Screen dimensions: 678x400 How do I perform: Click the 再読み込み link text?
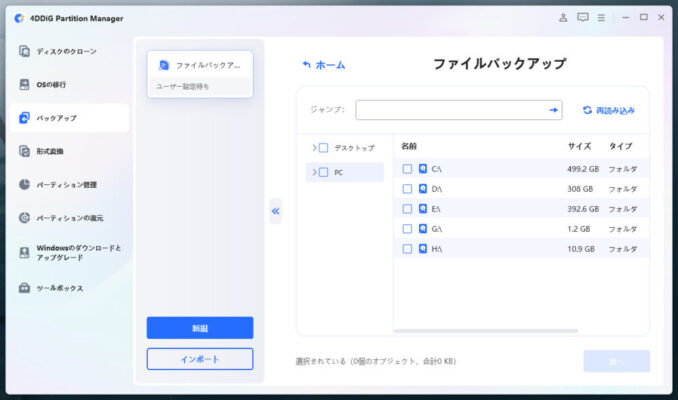615,111
